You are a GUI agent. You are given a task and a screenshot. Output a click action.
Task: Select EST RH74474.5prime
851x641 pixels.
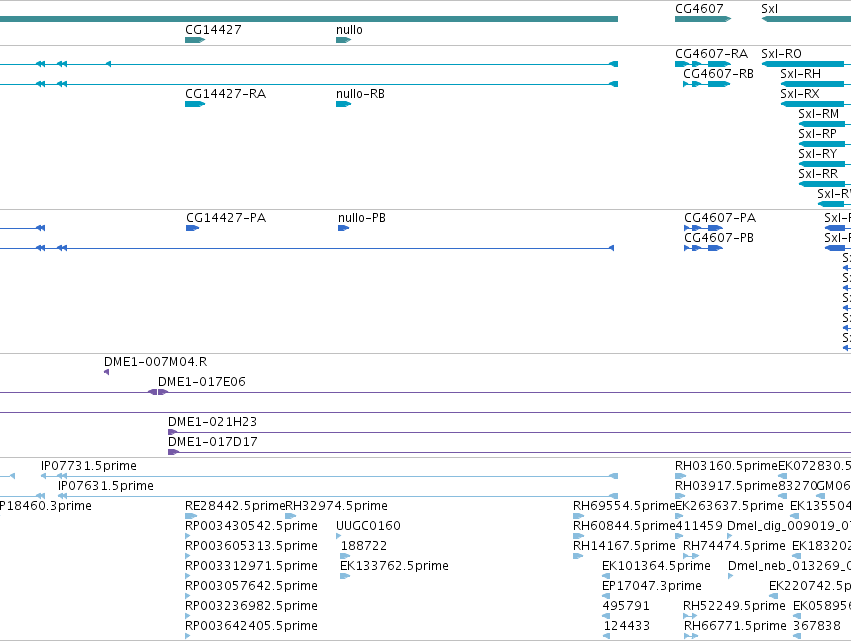click(x=734, y=547)
